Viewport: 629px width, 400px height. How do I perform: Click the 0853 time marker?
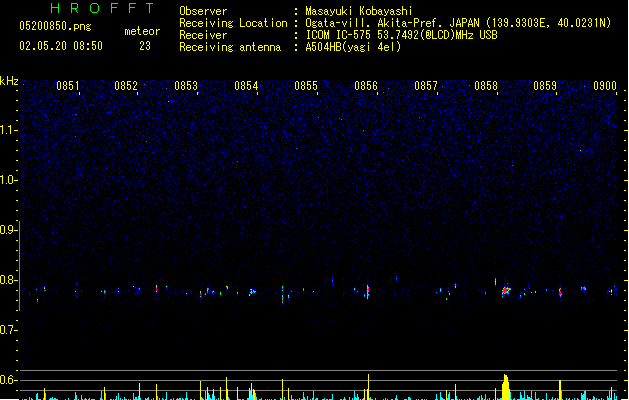tap(186, 86)
